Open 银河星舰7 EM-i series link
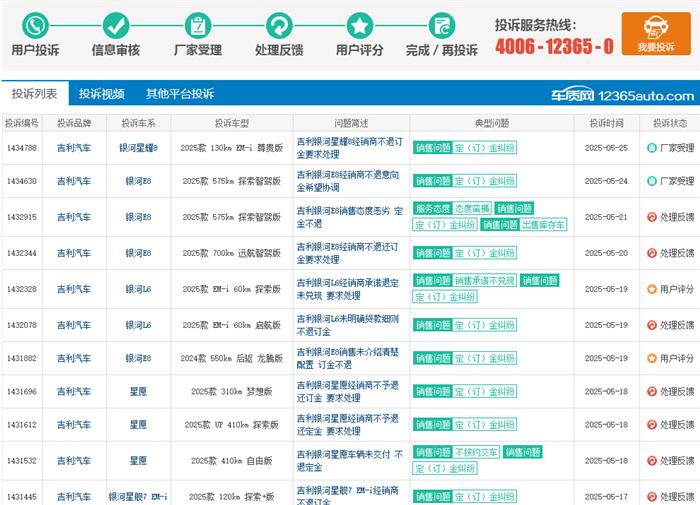The height and width of the screenshot is (505, 700). pos(138,497)
